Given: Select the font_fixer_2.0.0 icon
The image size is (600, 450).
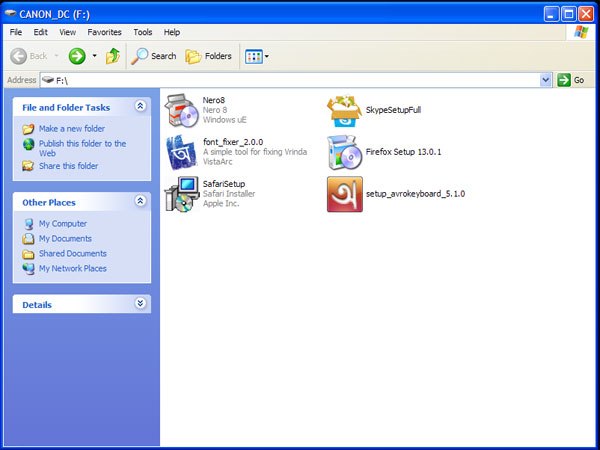Looking at the screenshot, I should [x=182, y=153].
